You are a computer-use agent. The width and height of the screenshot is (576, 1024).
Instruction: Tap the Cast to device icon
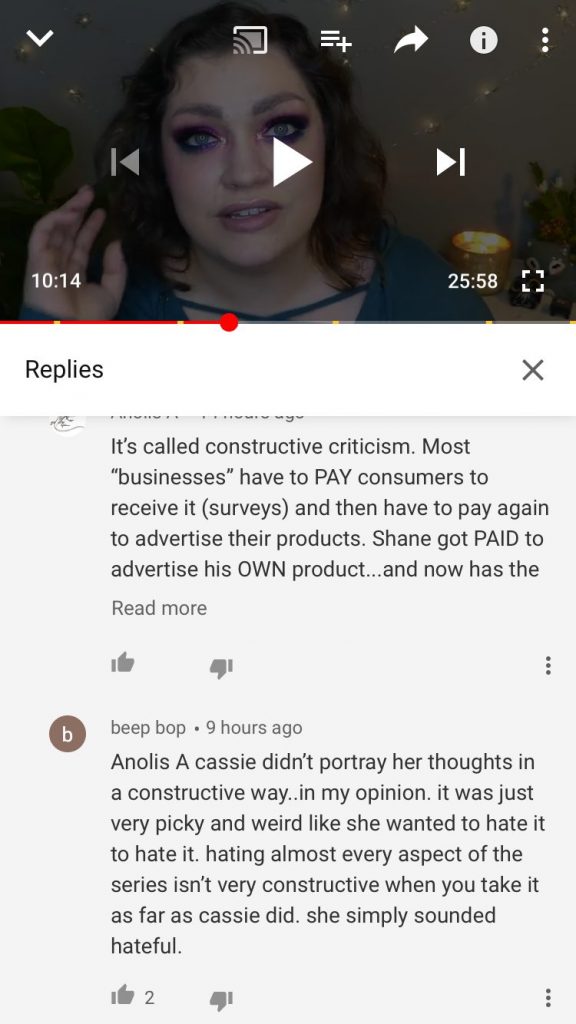250,40
